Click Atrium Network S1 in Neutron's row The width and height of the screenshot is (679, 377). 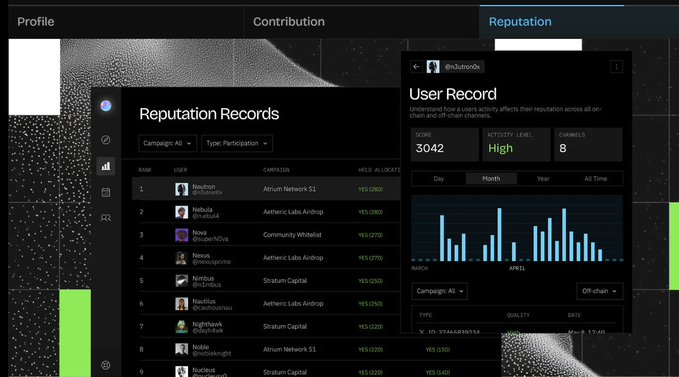coord(289,189)
